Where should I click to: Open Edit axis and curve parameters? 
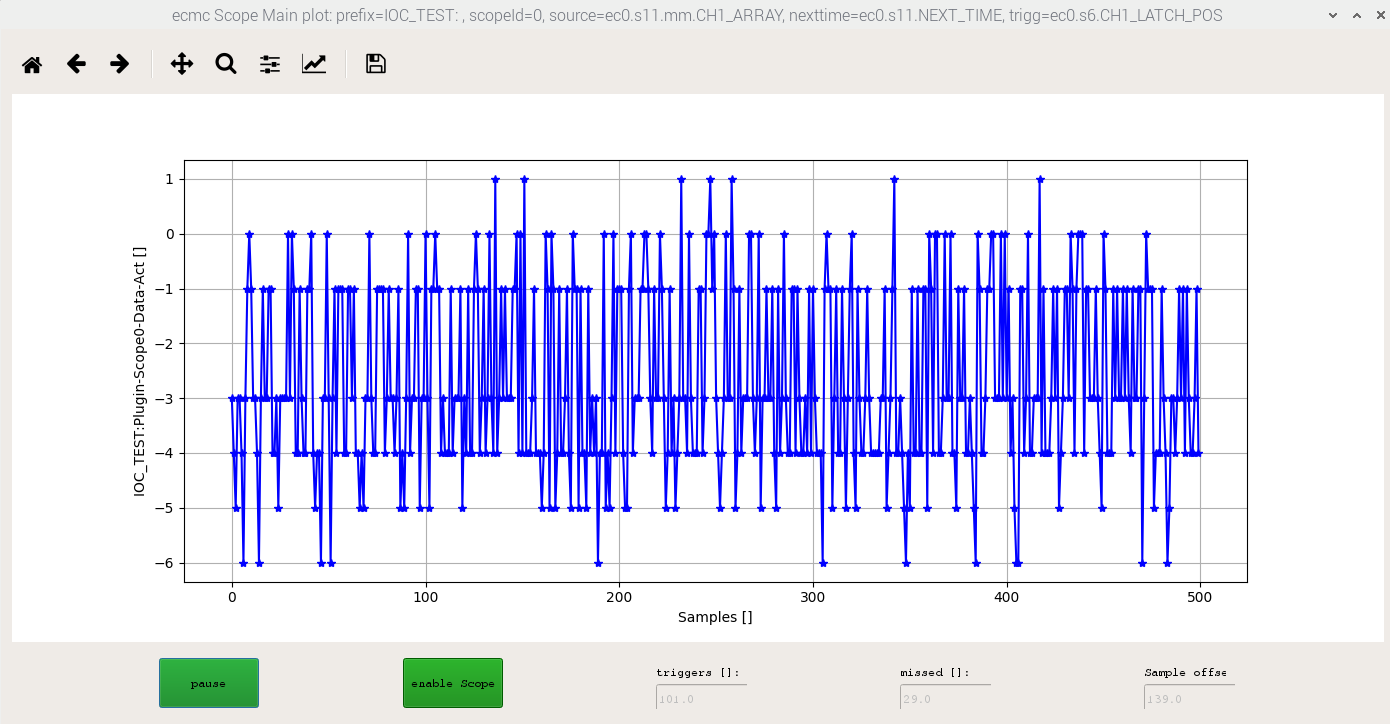314,64
